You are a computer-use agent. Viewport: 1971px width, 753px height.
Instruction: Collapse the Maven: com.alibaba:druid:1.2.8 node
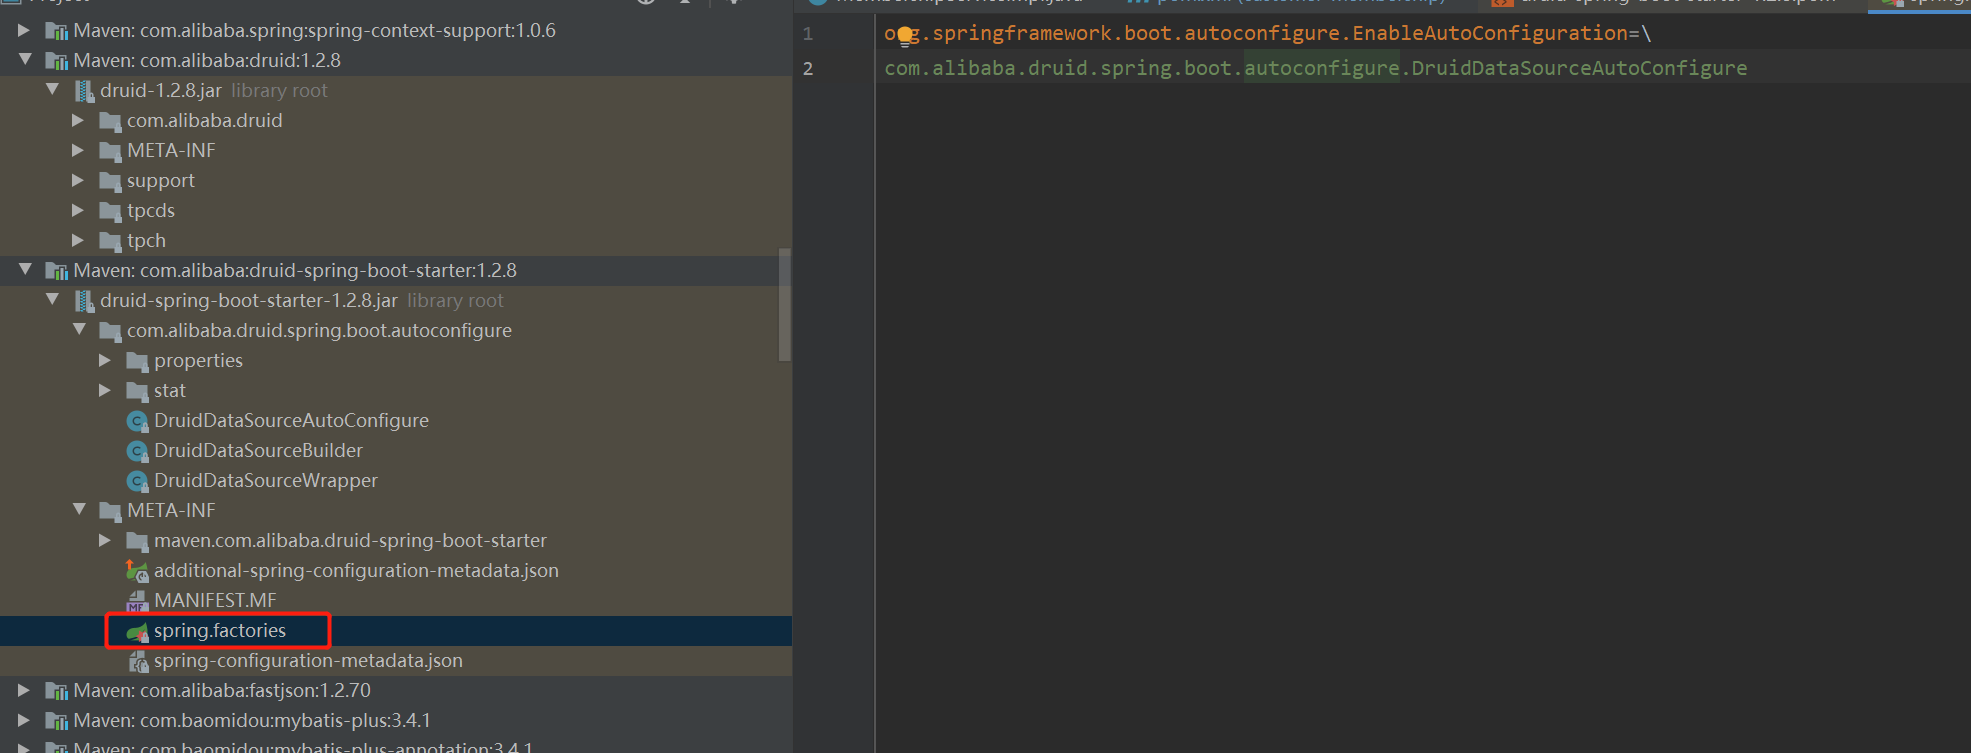click(x=24, y=60)
